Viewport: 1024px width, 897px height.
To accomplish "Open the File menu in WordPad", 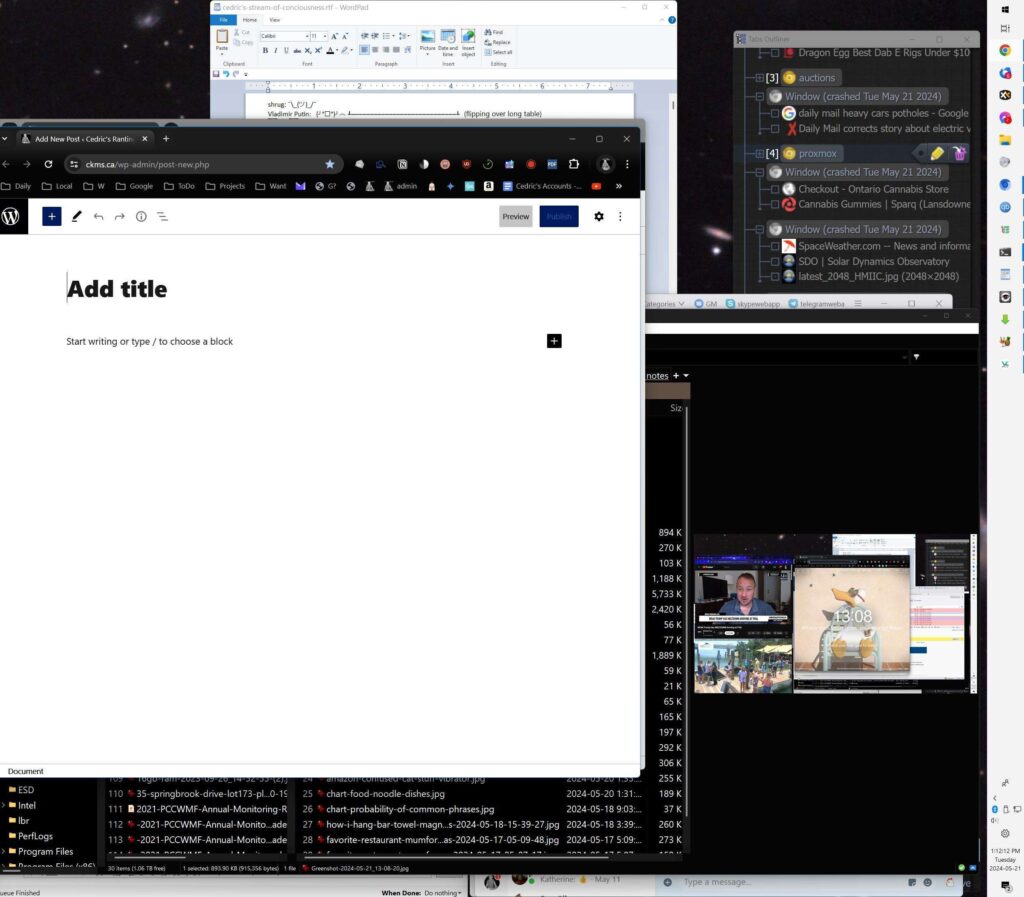I will point(223,20).
